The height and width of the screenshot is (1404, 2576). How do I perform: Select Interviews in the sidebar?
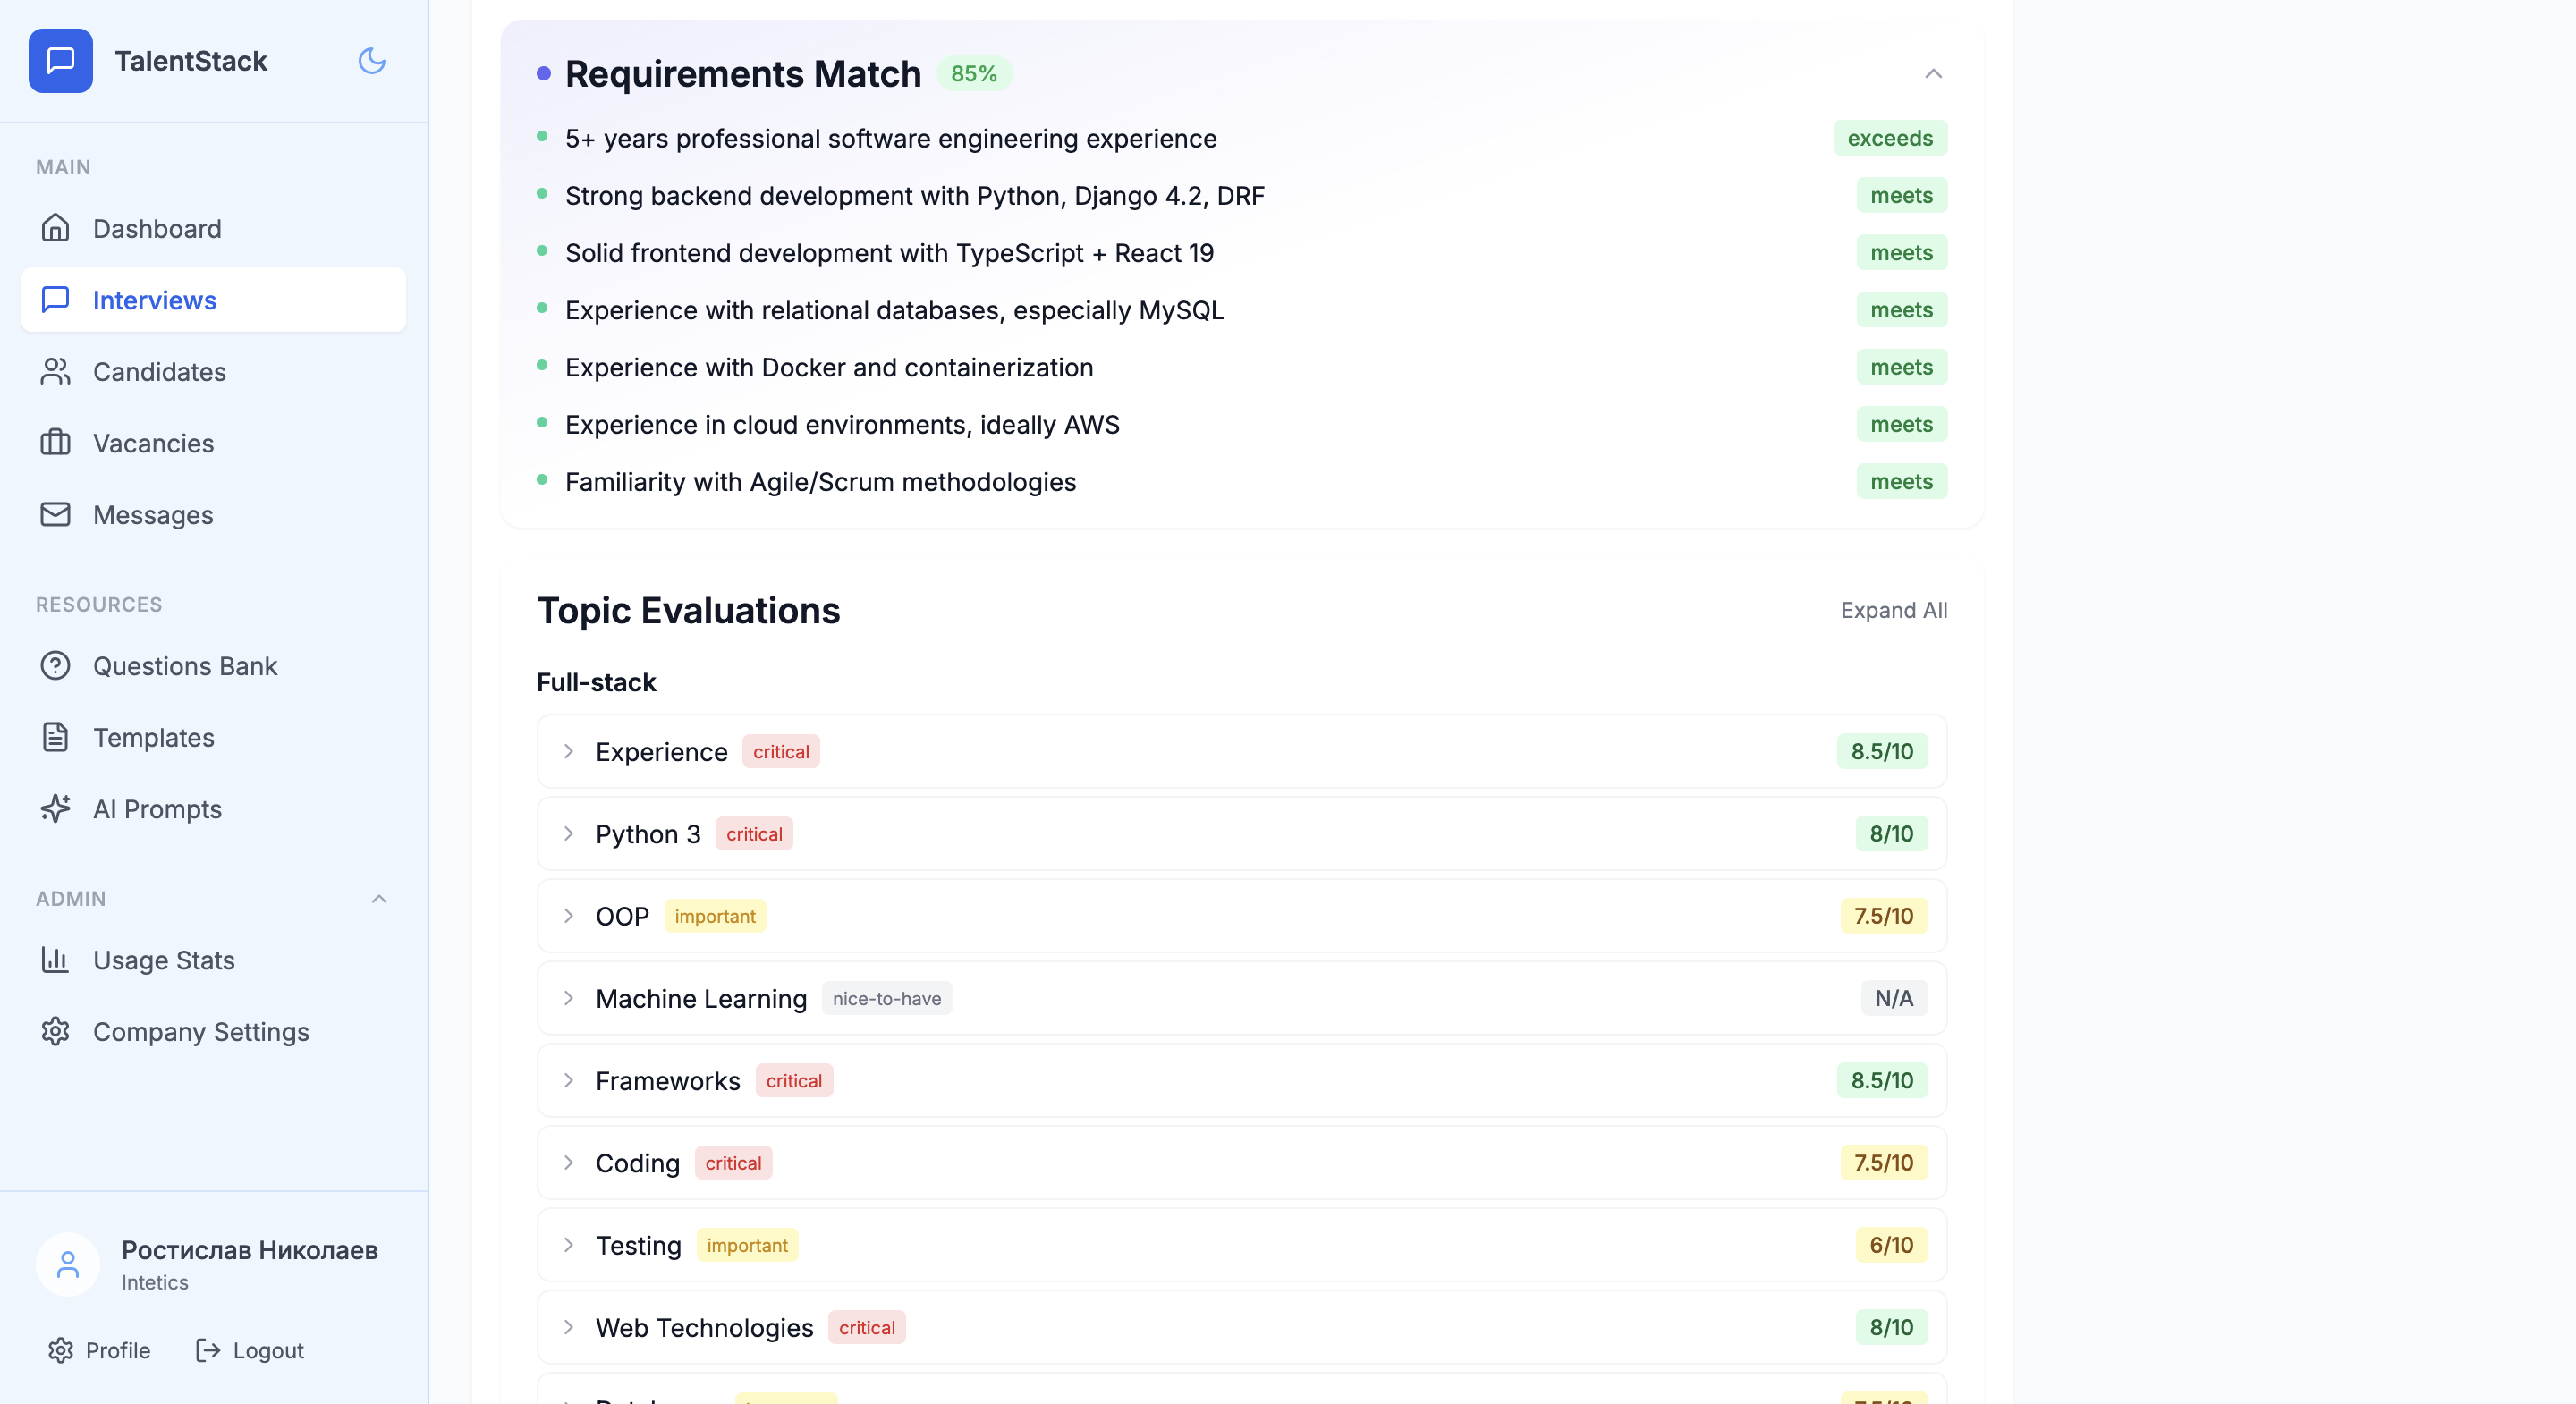click(154, 300)
